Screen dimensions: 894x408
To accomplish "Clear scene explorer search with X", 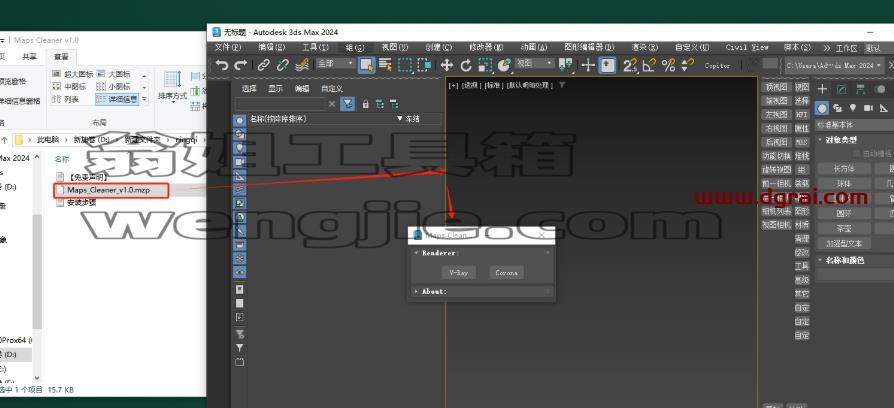I will (332, 104).
